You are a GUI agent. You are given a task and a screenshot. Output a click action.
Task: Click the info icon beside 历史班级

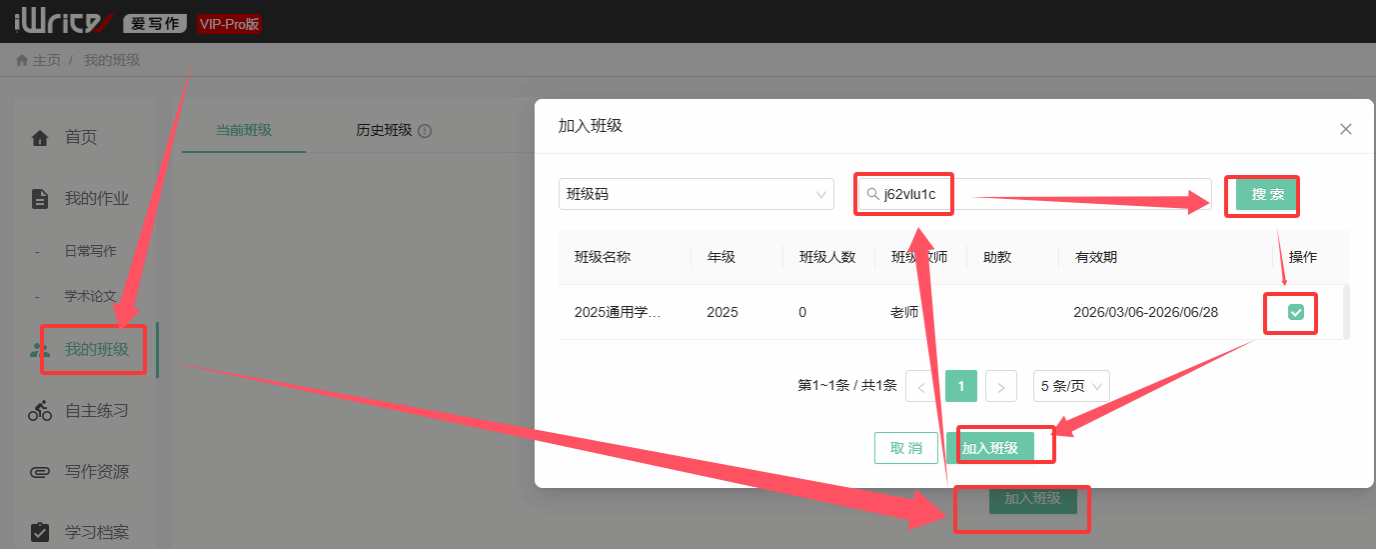tap(425, 131)
